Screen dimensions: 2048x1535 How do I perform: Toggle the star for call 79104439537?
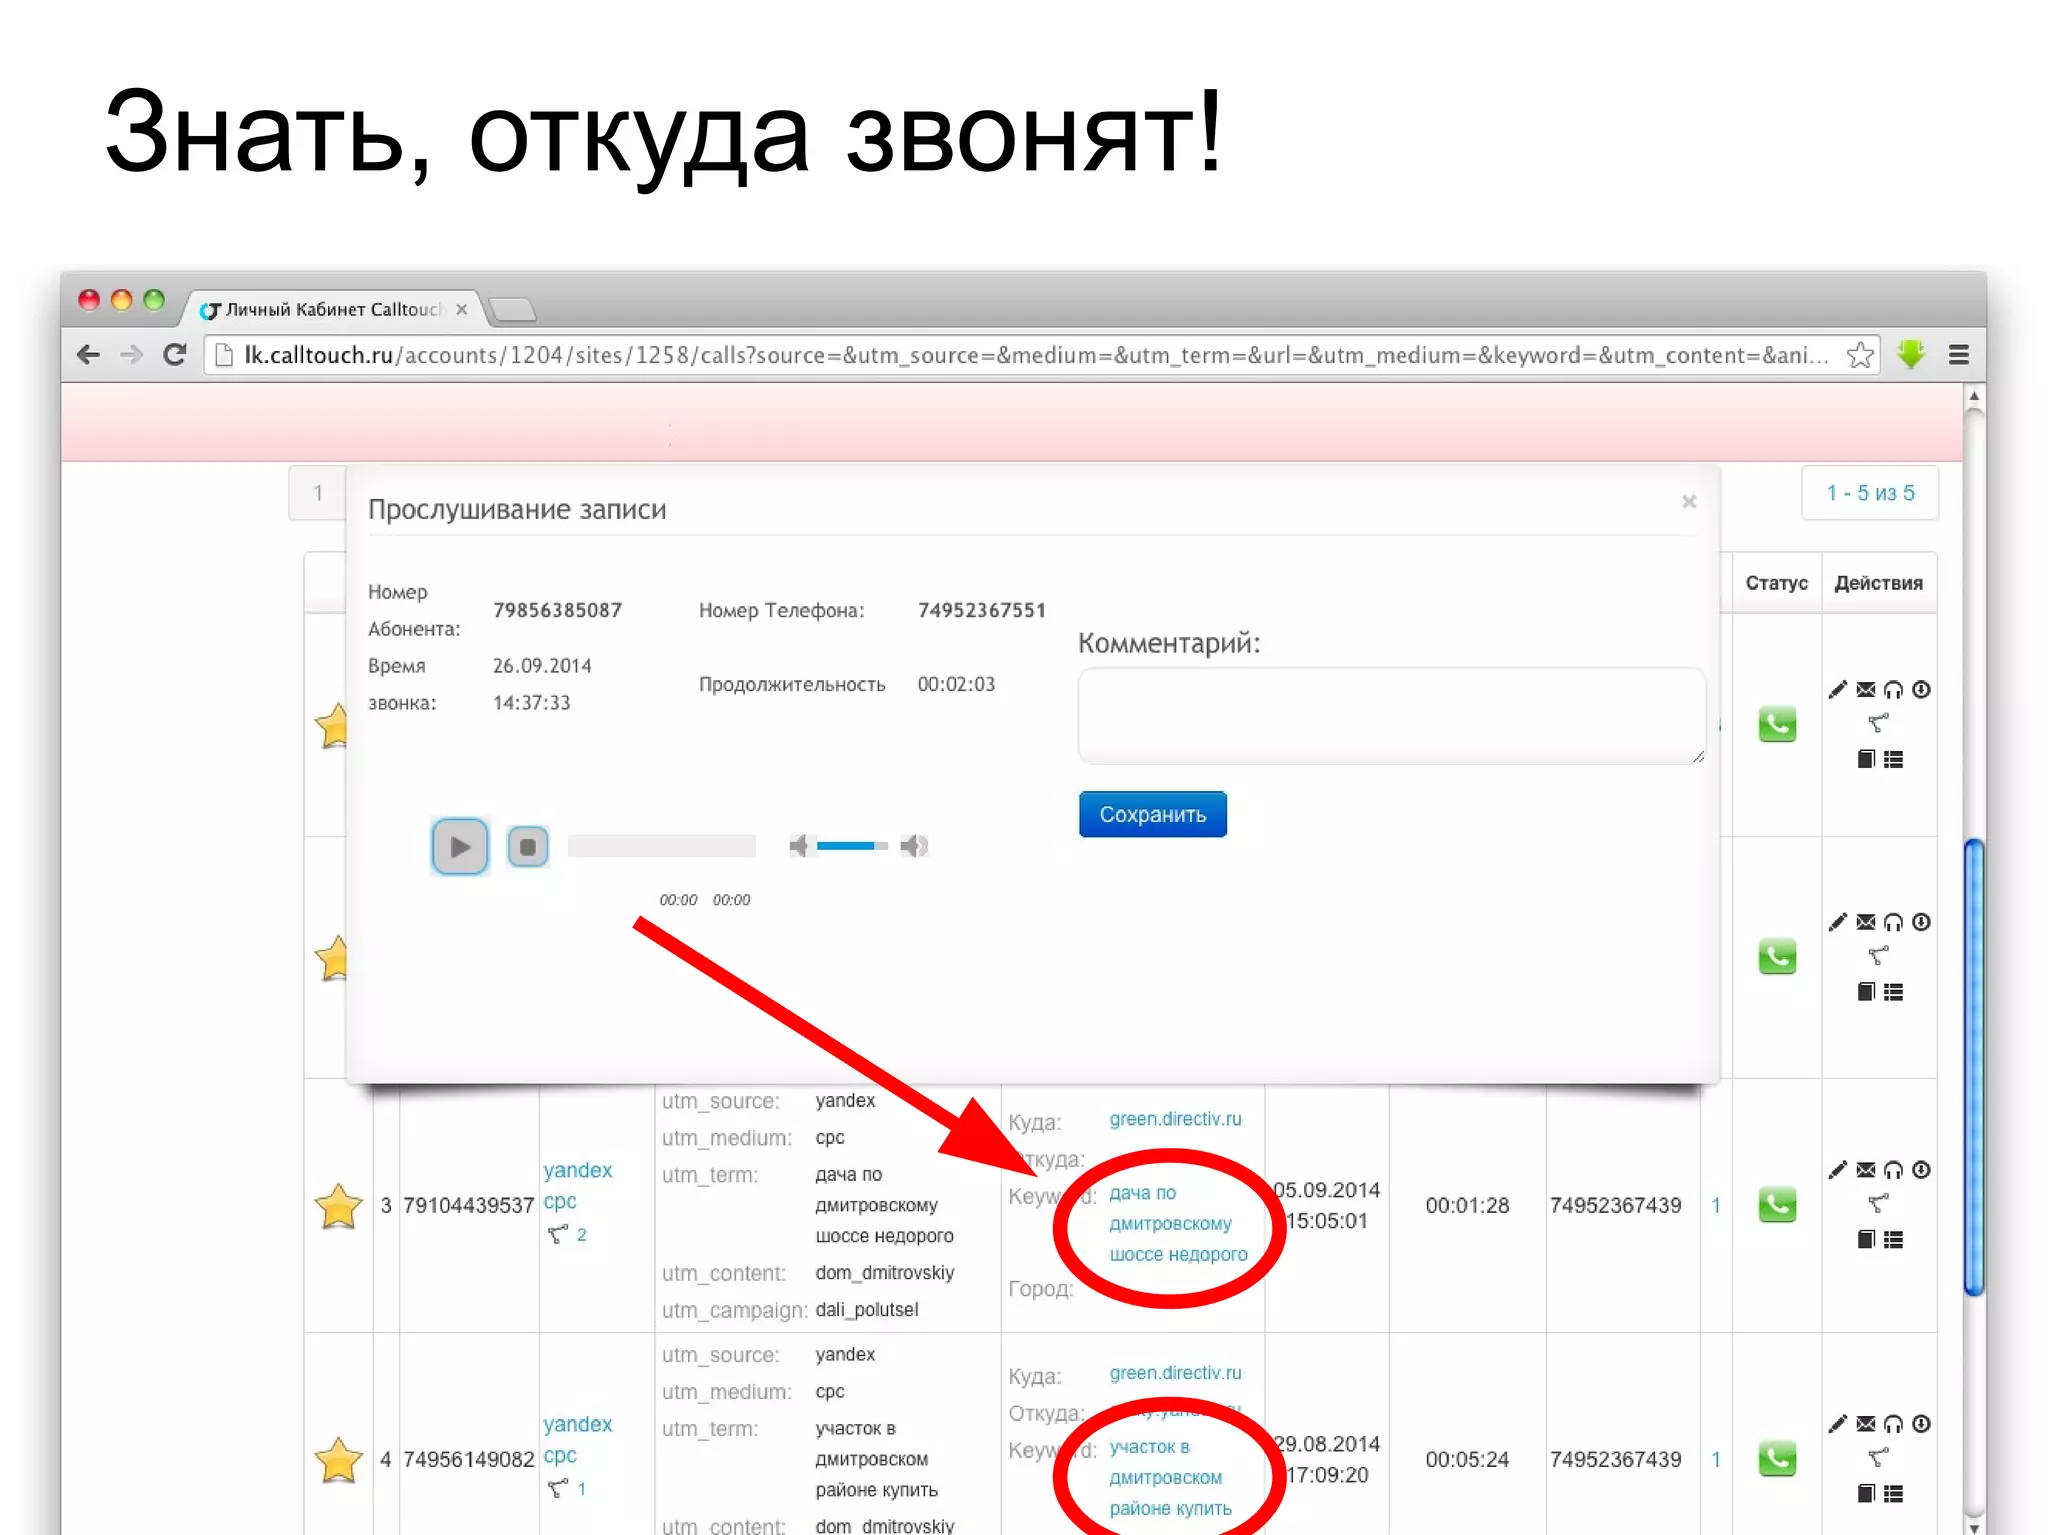(338, 1205)
